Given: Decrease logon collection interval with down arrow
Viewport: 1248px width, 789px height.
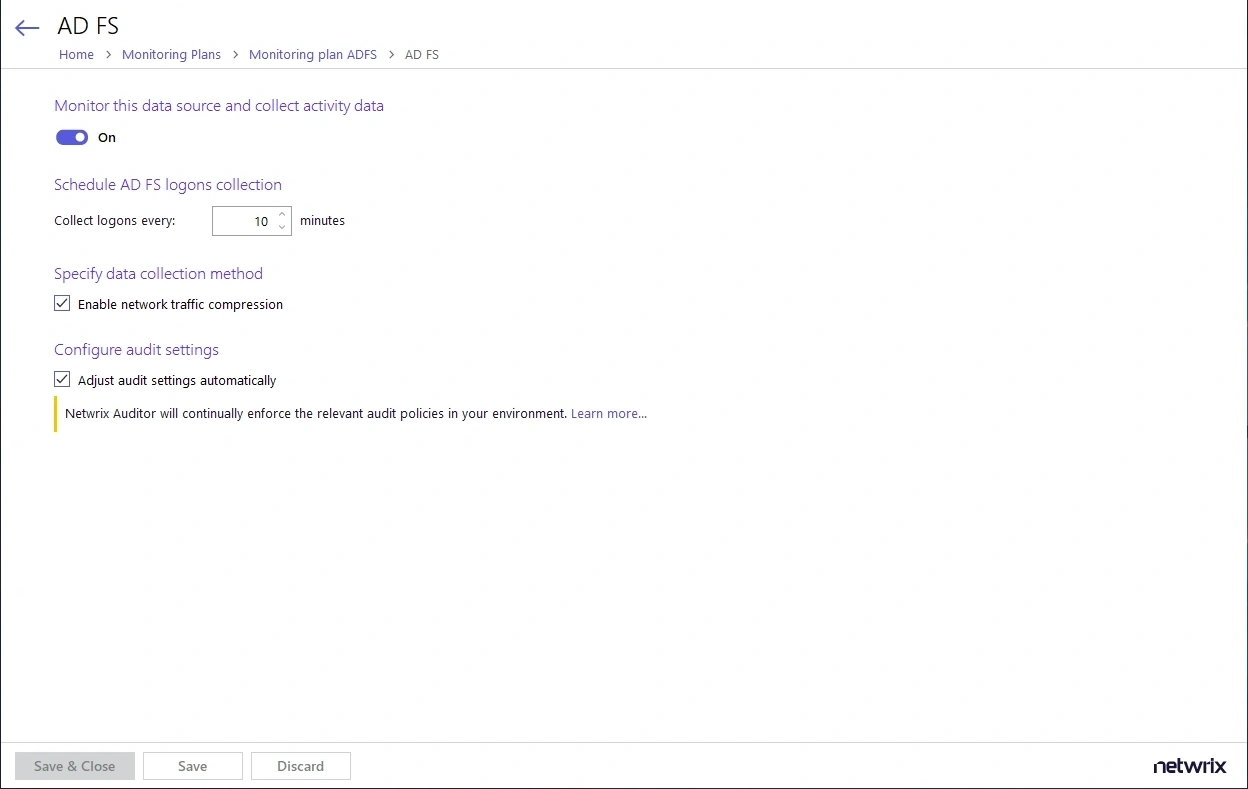Looking at the screenshot, I should pos(283,228).
